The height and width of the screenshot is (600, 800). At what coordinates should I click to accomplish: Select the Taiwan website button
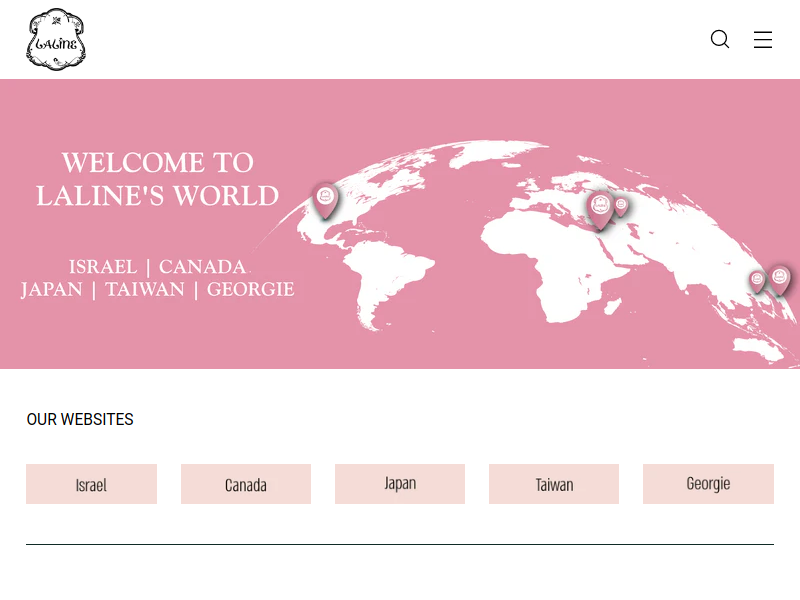554,484
